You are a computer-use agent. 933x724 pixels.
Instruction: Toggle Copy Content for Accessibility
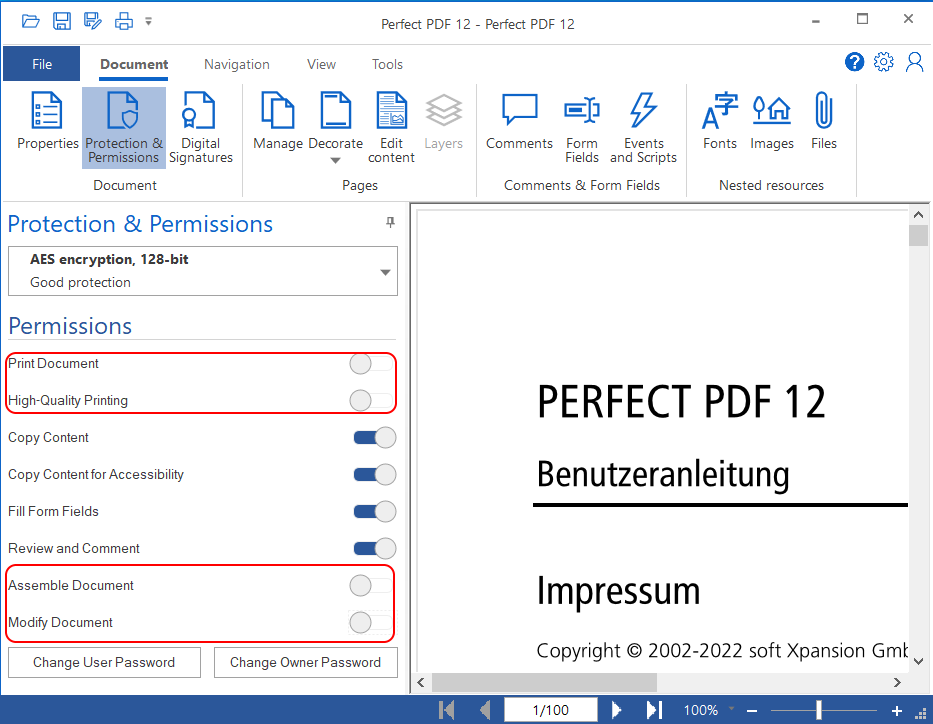point(375,475)
